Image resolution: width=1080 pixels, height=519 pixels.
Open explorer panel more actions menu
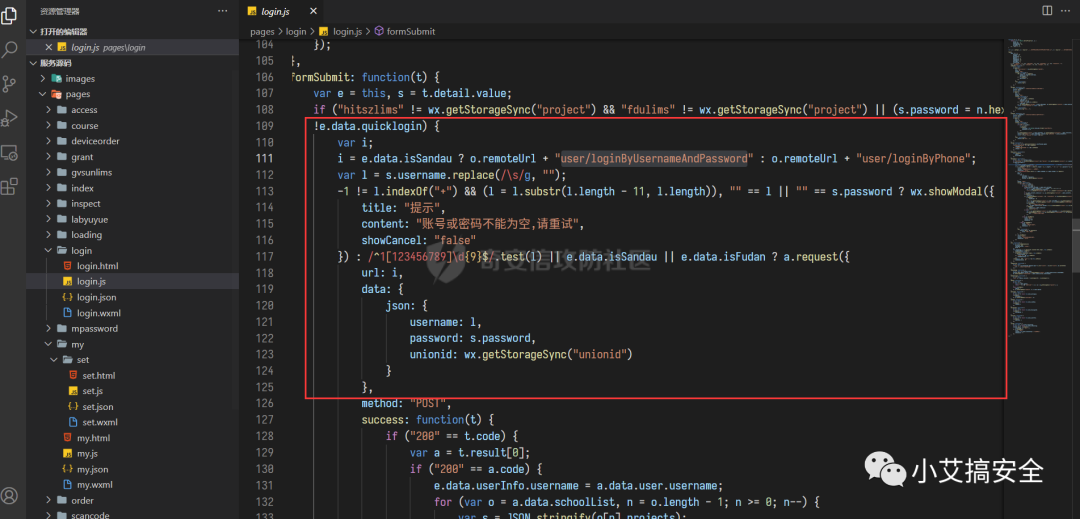point(222,11)
